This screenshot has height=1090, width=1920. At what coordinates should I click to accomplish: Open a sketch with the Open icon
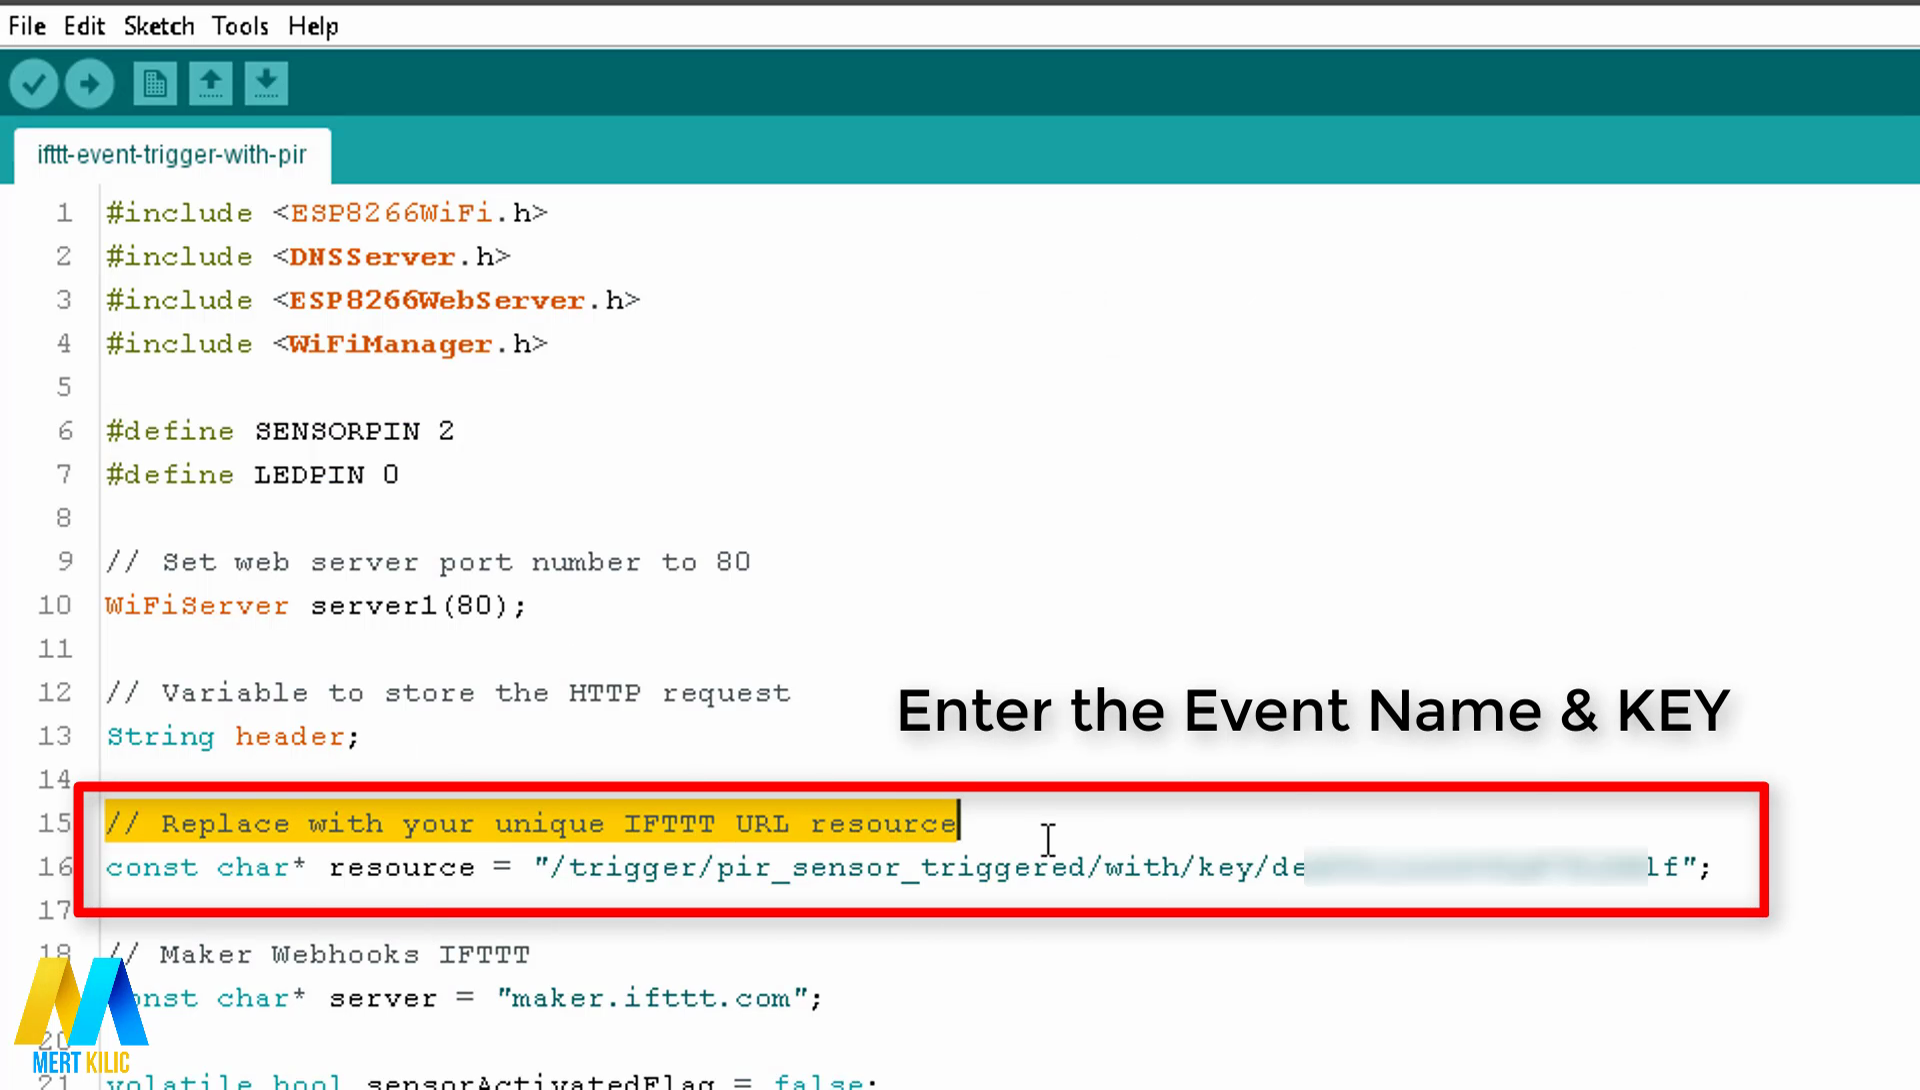[x=211, y=84]
